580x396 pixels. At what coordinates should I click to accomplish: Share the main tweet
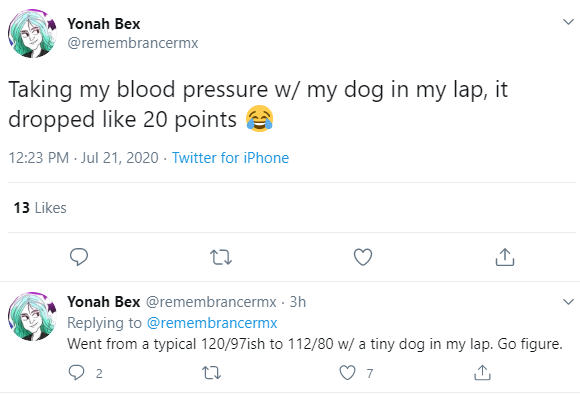click(505, 257)
